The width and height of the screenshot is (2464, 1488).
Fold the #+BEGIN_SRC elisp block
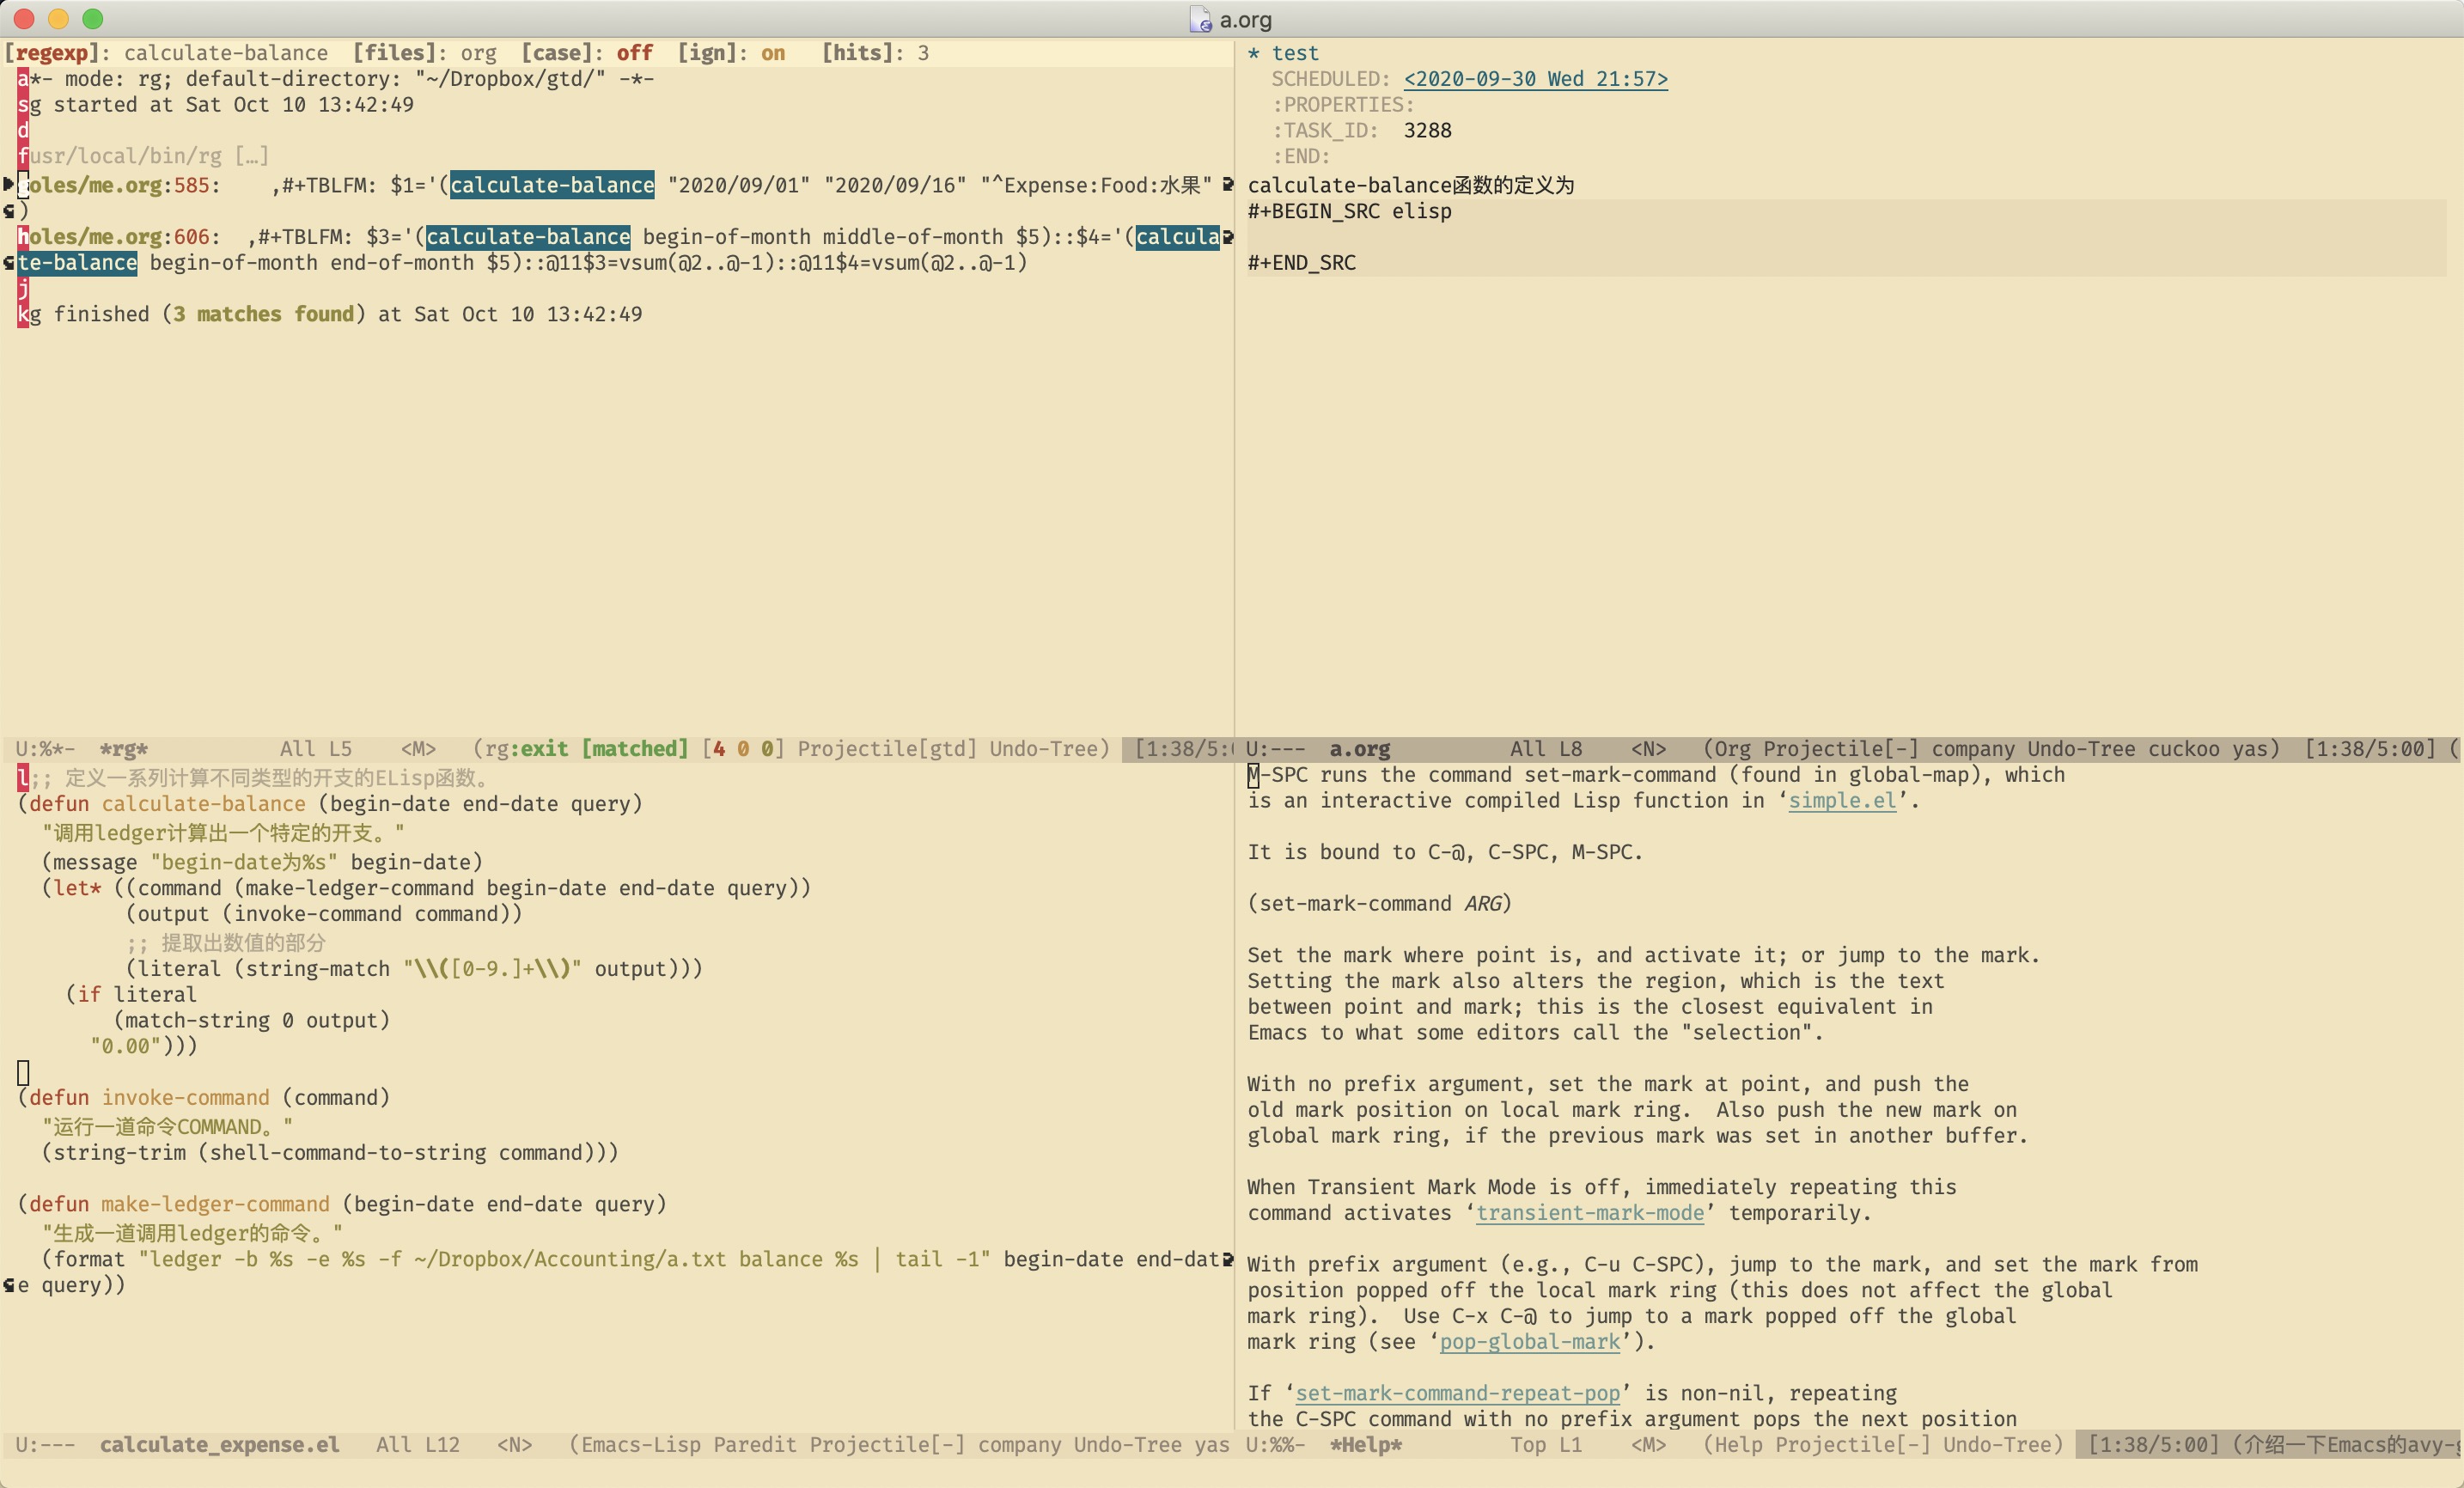pos(1349,211)
